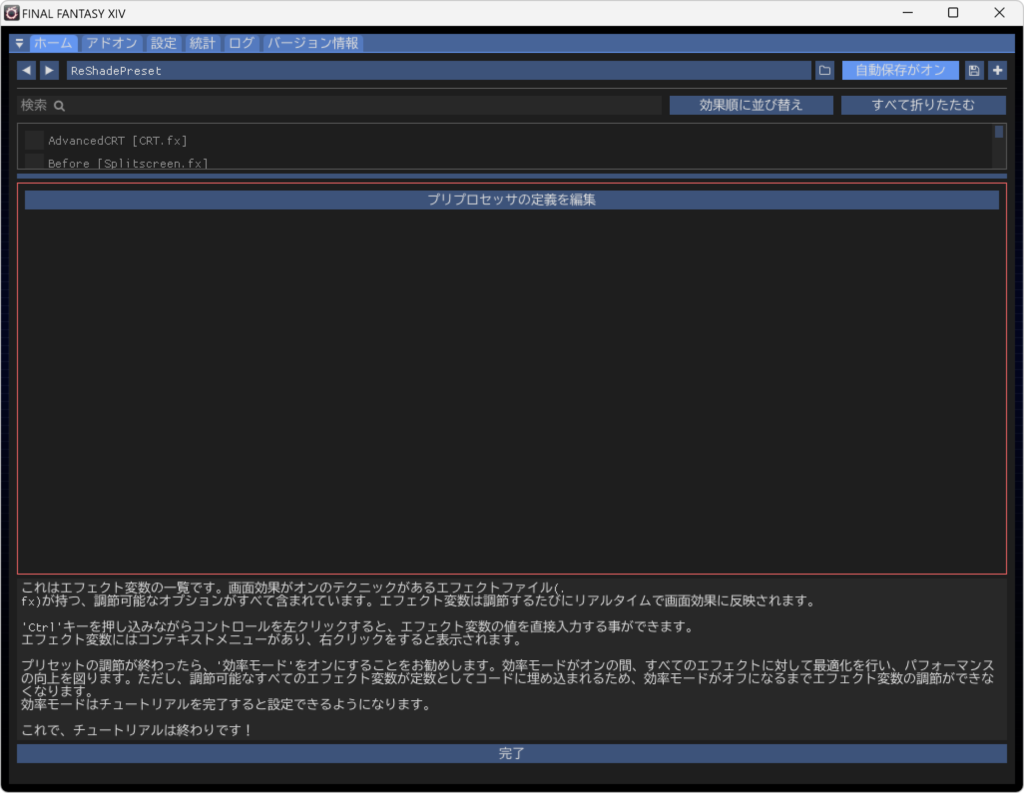
Task: Expand the Before Splitscreen.fx entry
Action: 130,163
